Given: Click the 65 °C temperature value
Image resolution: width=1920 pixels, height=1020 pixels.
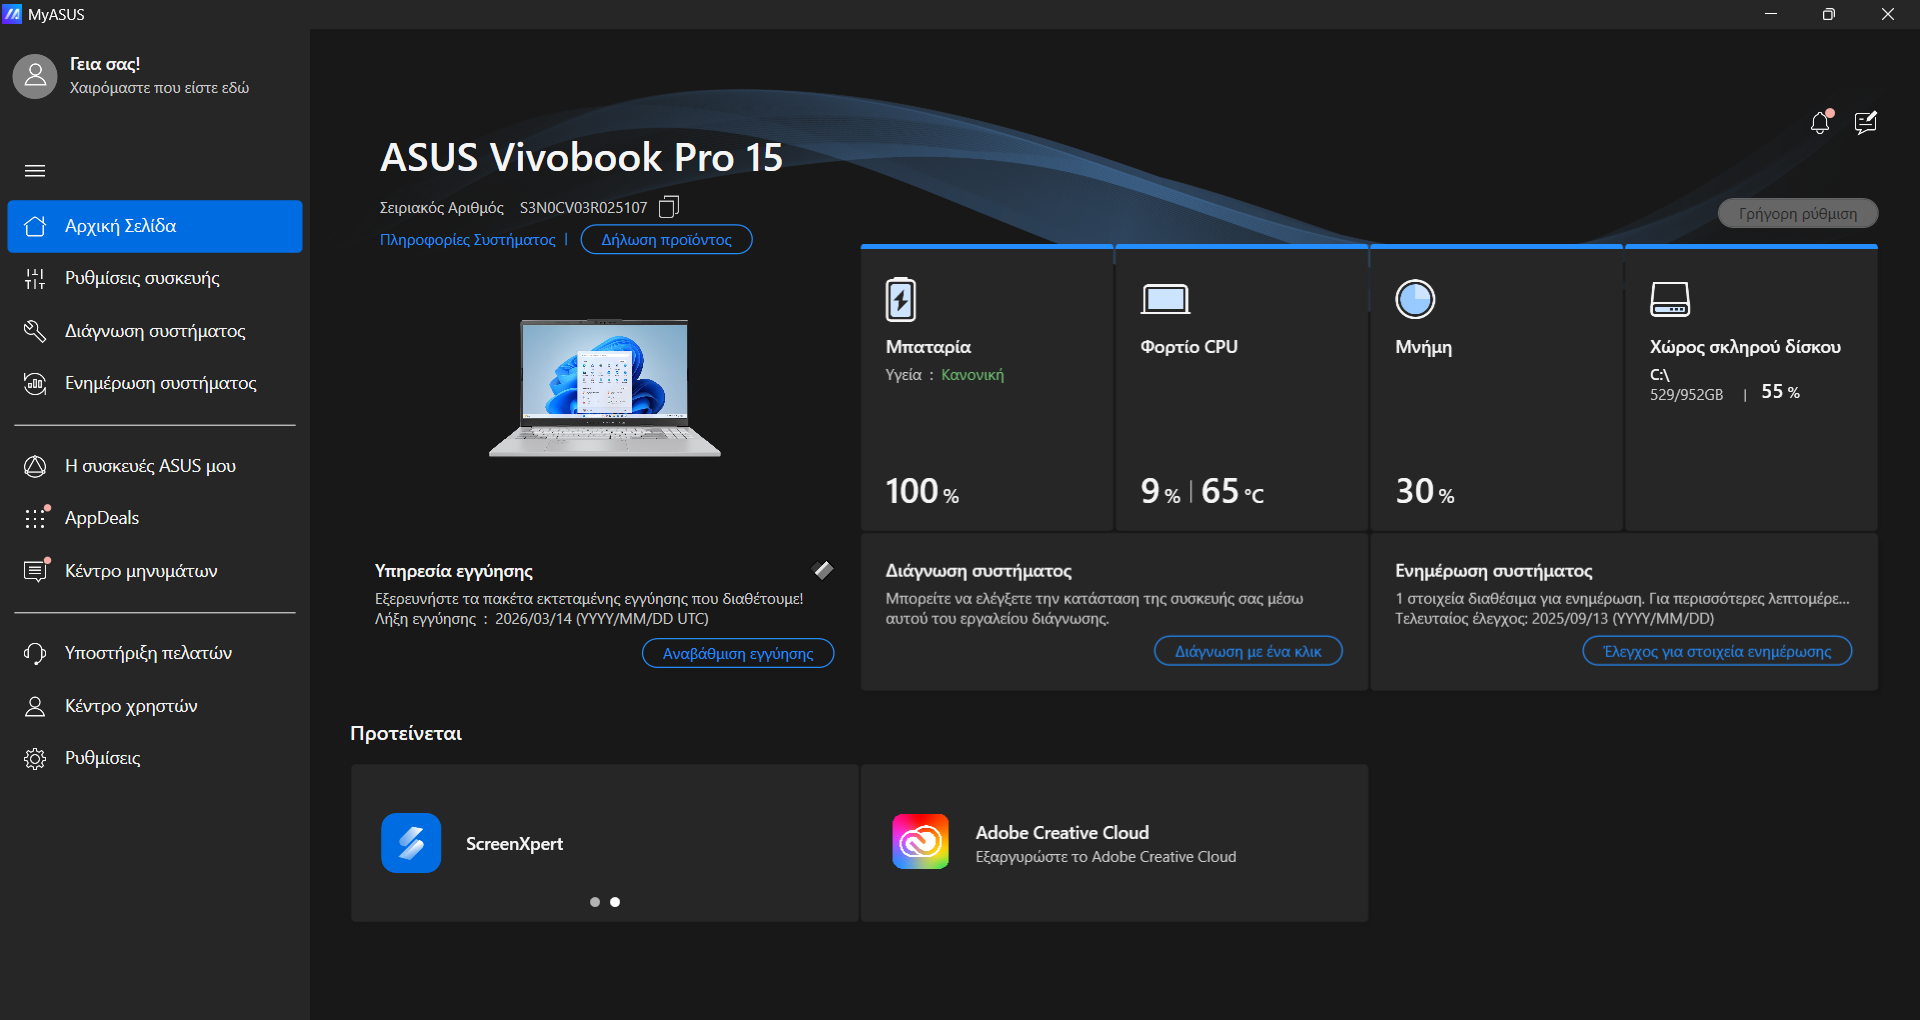Looking at the screenshot, I should click(x=1232, y=491).
